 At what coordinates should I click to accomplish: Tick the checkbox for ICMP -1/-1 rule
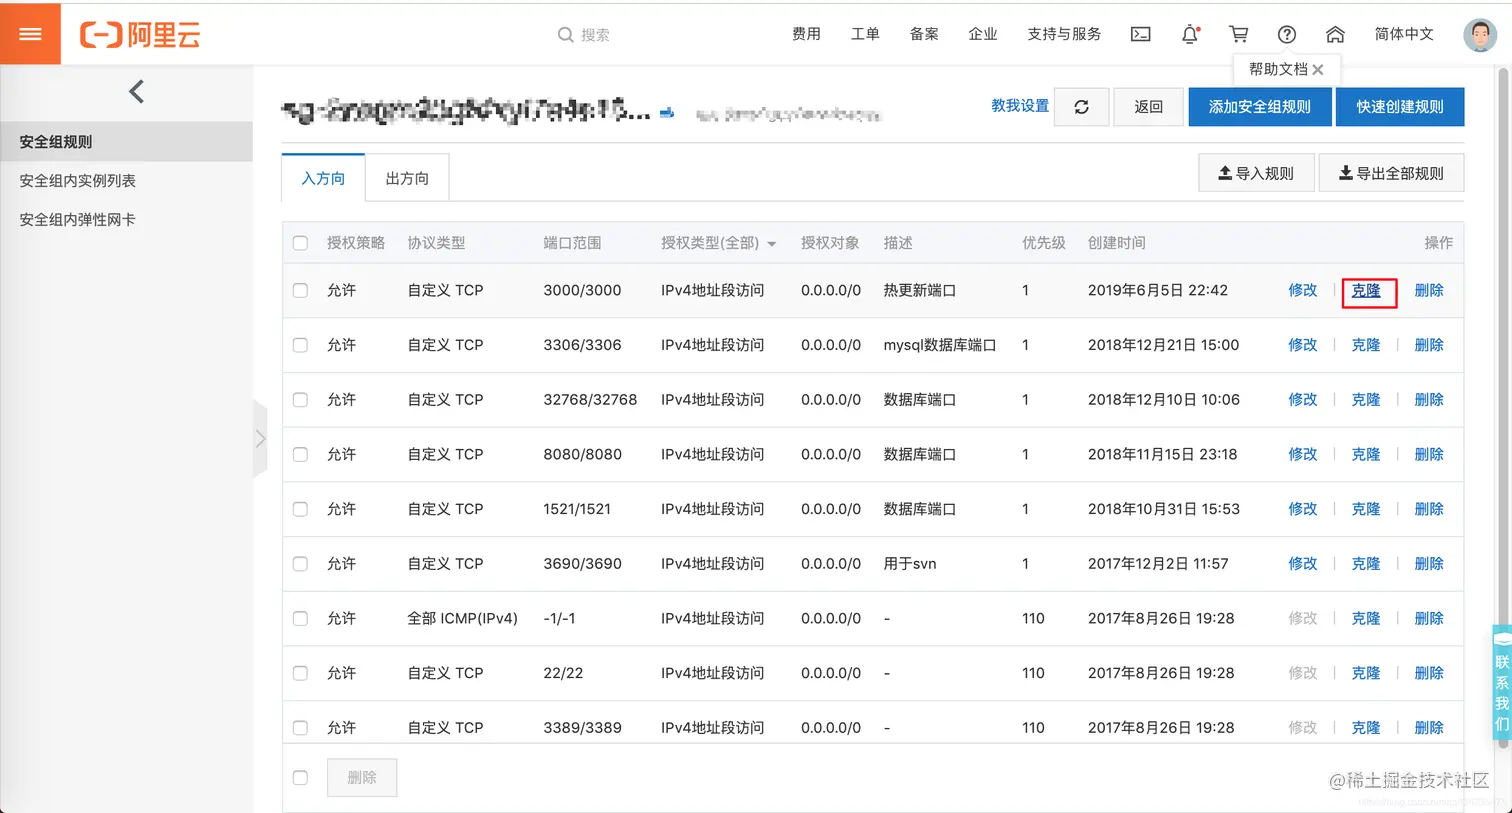[300, 618]
